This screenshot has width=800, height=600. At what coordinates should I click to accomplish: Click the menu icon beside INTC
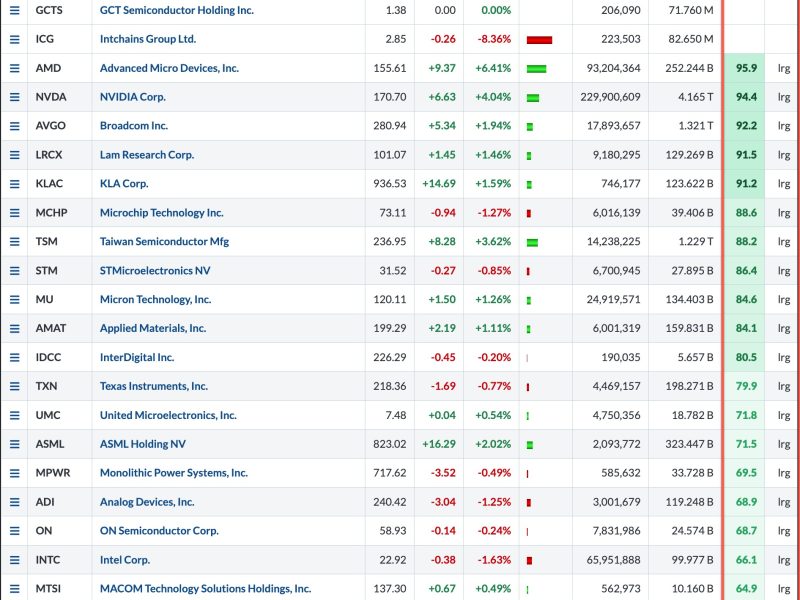(x=14, y=560)
